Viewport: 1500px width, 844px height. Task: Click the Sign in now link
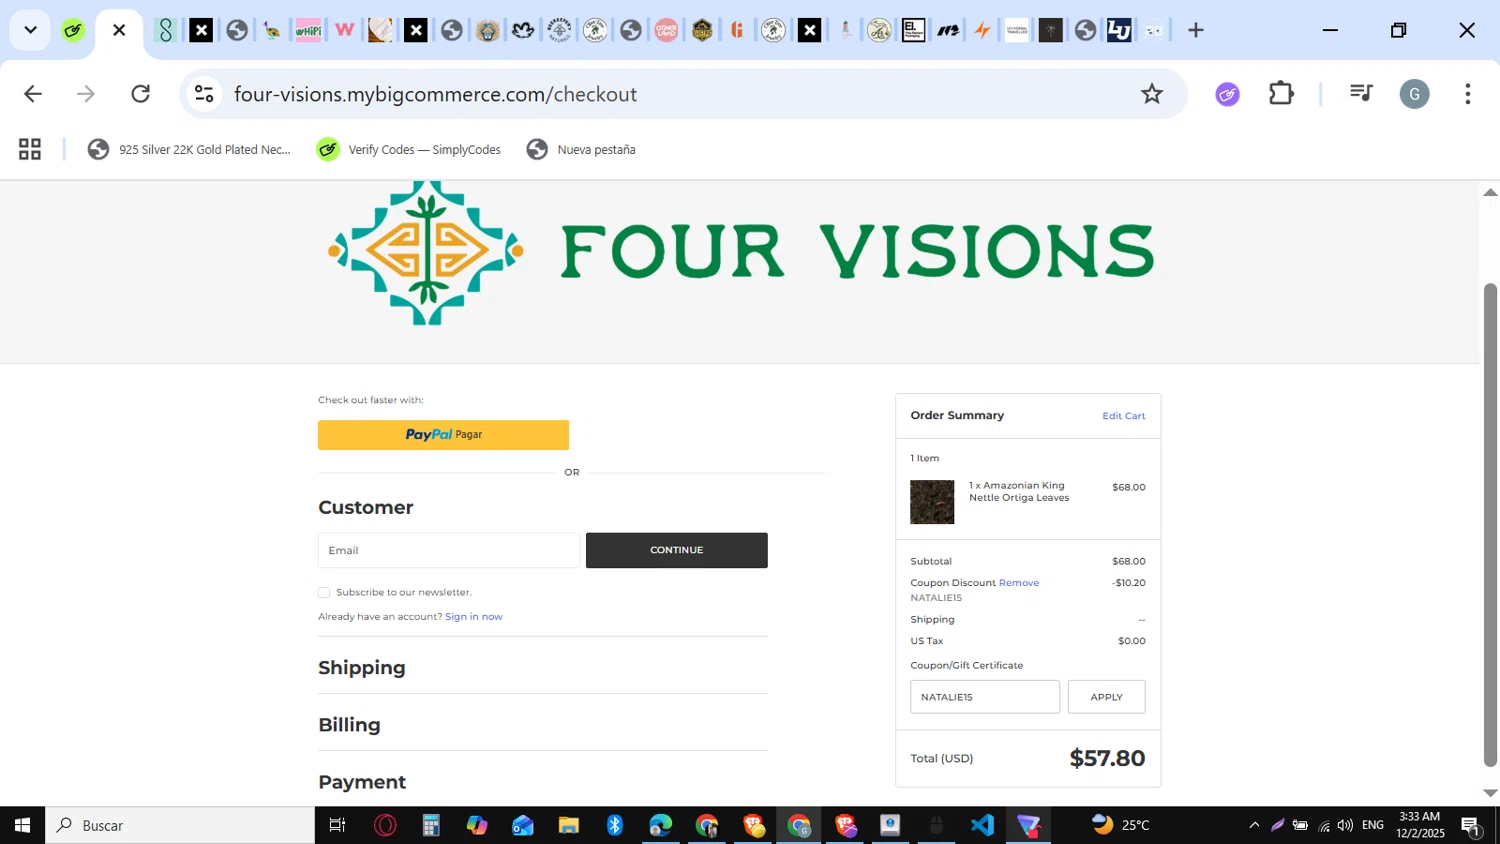pyautogui.click(x=474, y=617)
